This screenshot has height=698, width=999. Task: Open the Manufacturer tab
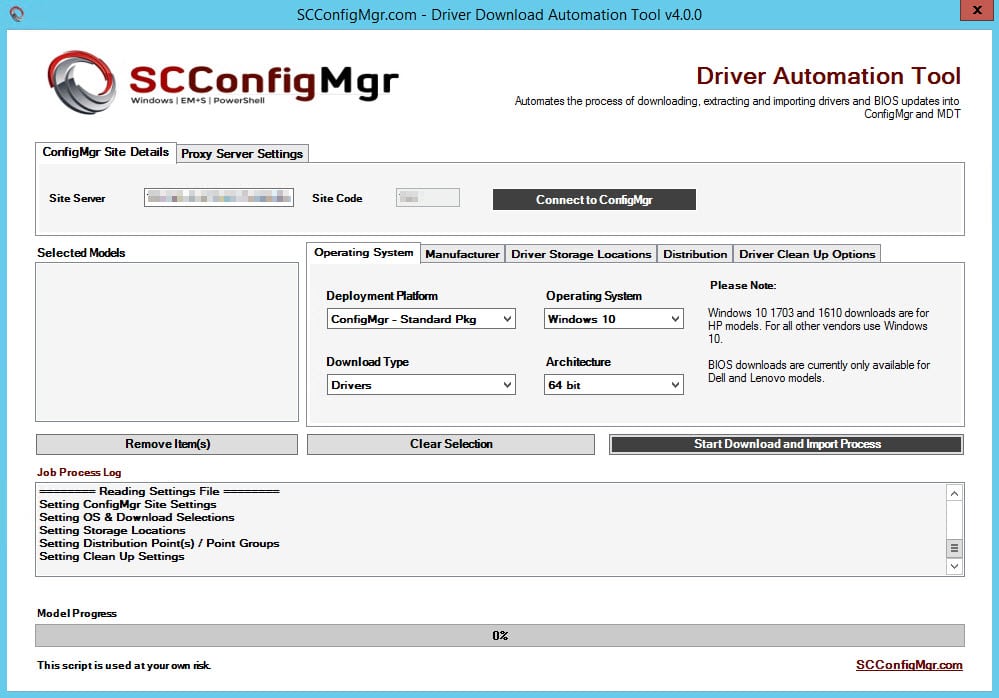coord(463,254)
